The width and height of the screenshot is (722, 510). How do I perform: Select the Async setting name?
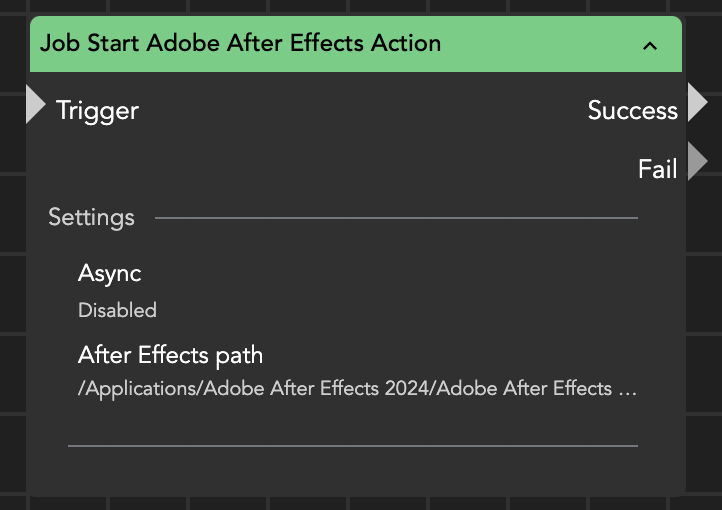coord(109,273)
